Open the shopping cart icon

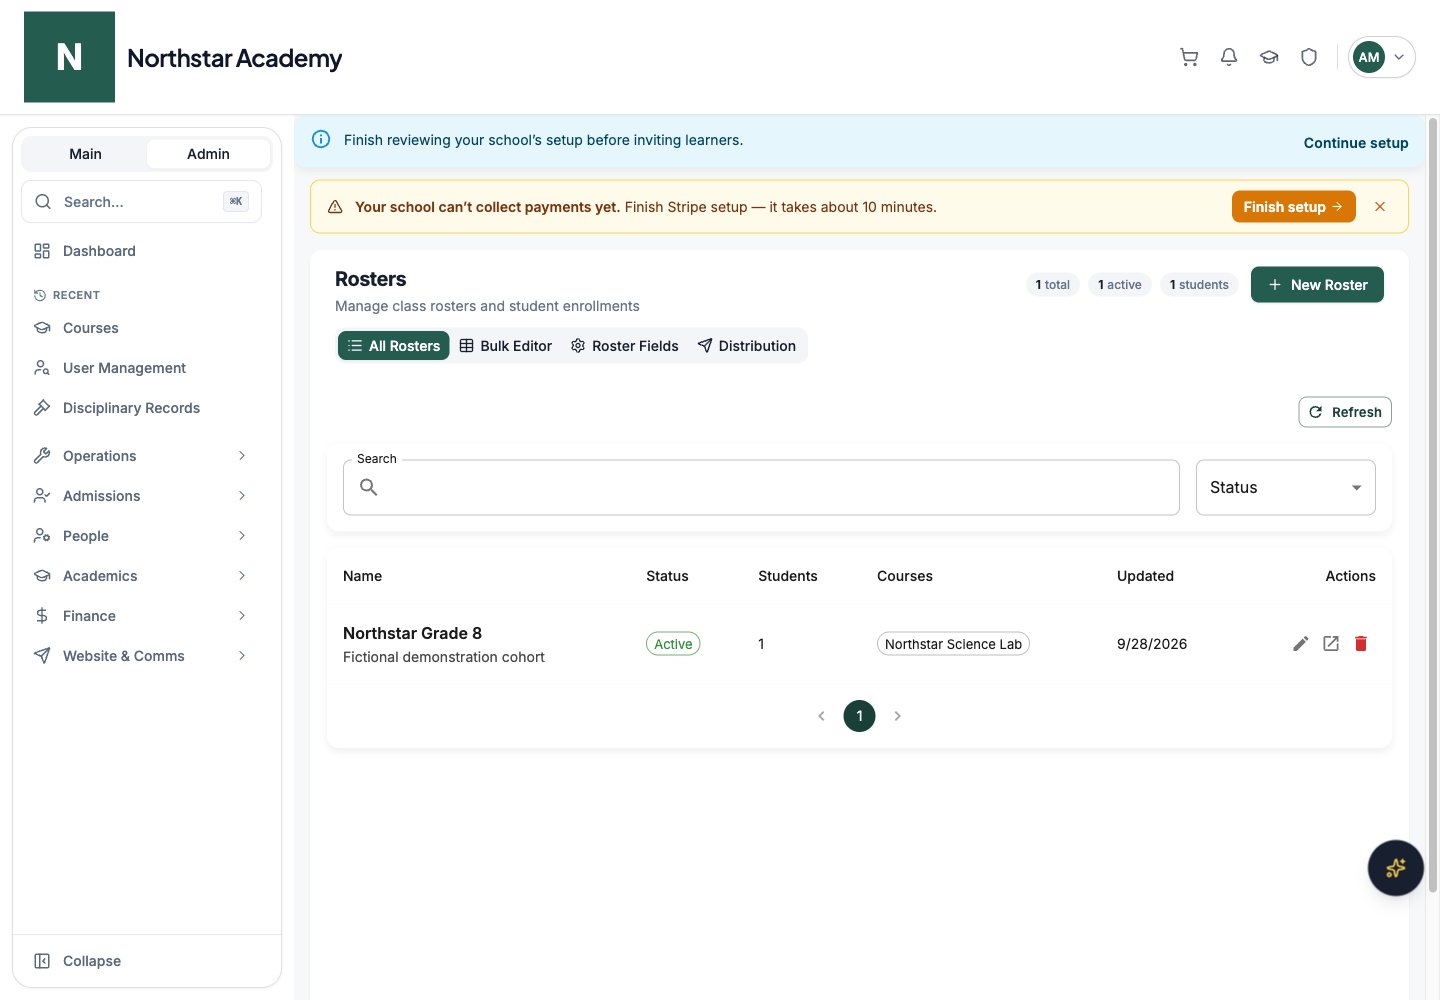[1189, 57]
